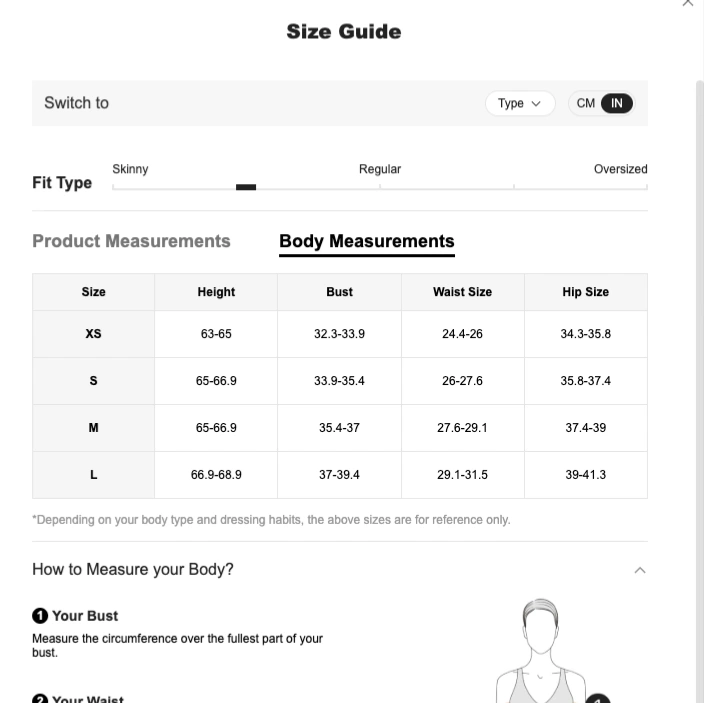Click the XS size row header
Image resolution: width=704 pixels, height=703 pixels.
coord(93,334)
